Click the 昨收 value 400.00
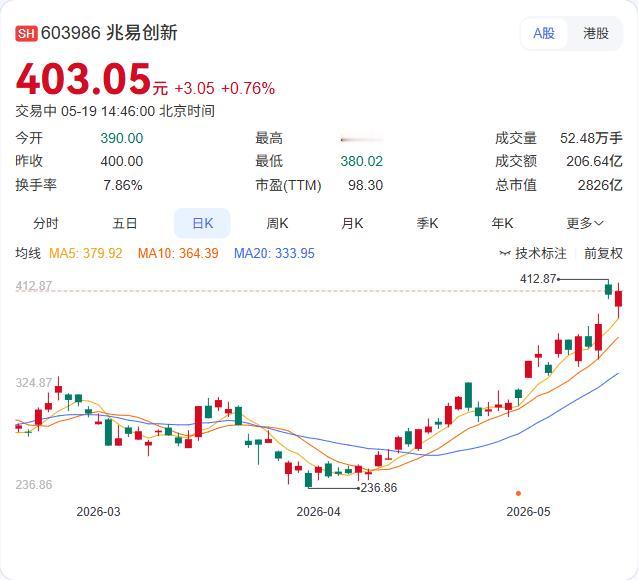638x580 pixels. [x=122, y=161]
